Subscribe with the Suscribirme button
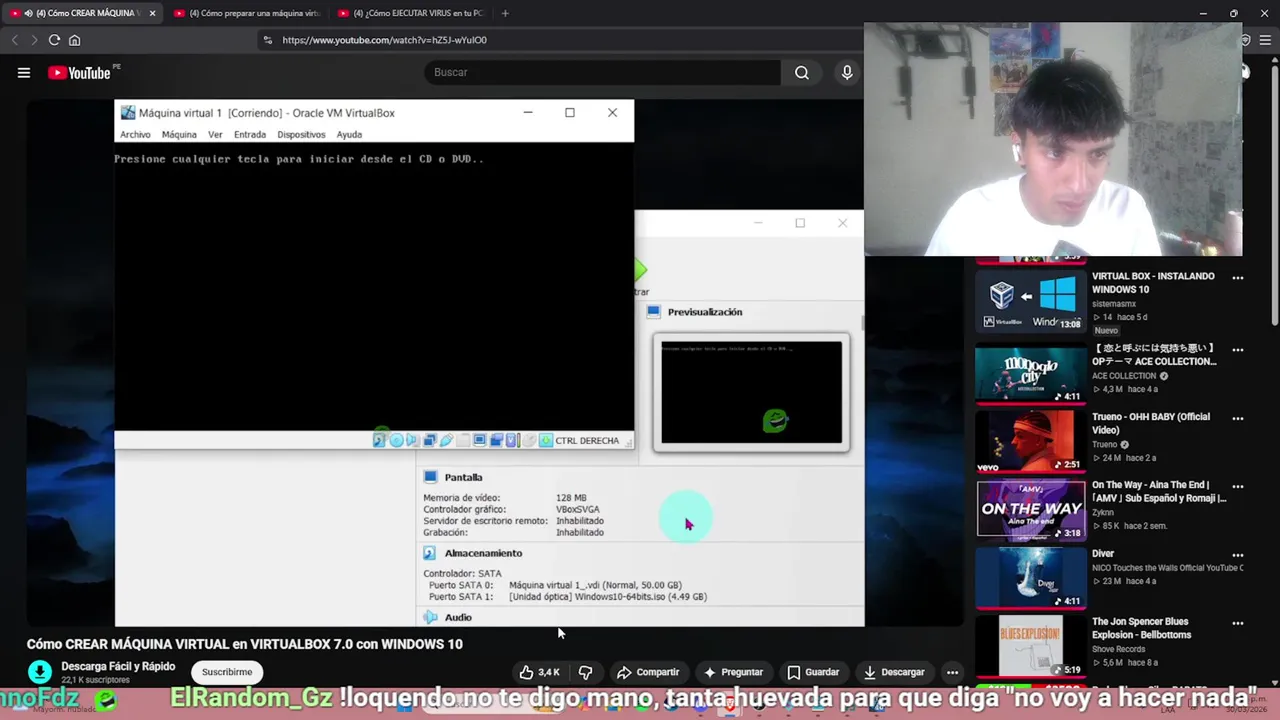 pos(227,672)
